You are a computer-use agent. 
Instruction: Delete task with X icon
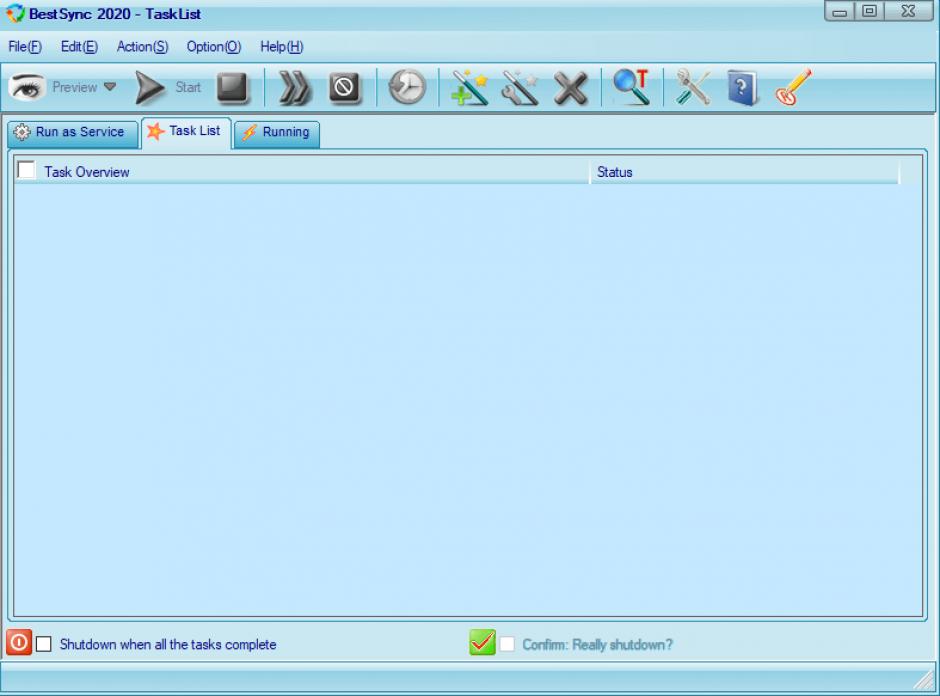coord(571,89)
